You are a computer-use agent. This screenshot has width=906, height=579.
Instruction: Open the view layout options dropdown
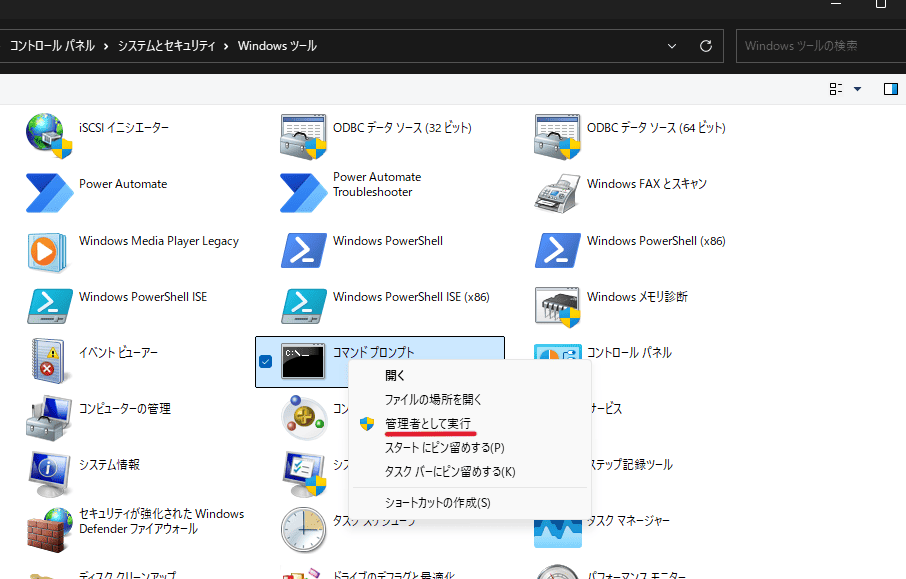click(857, 89)
